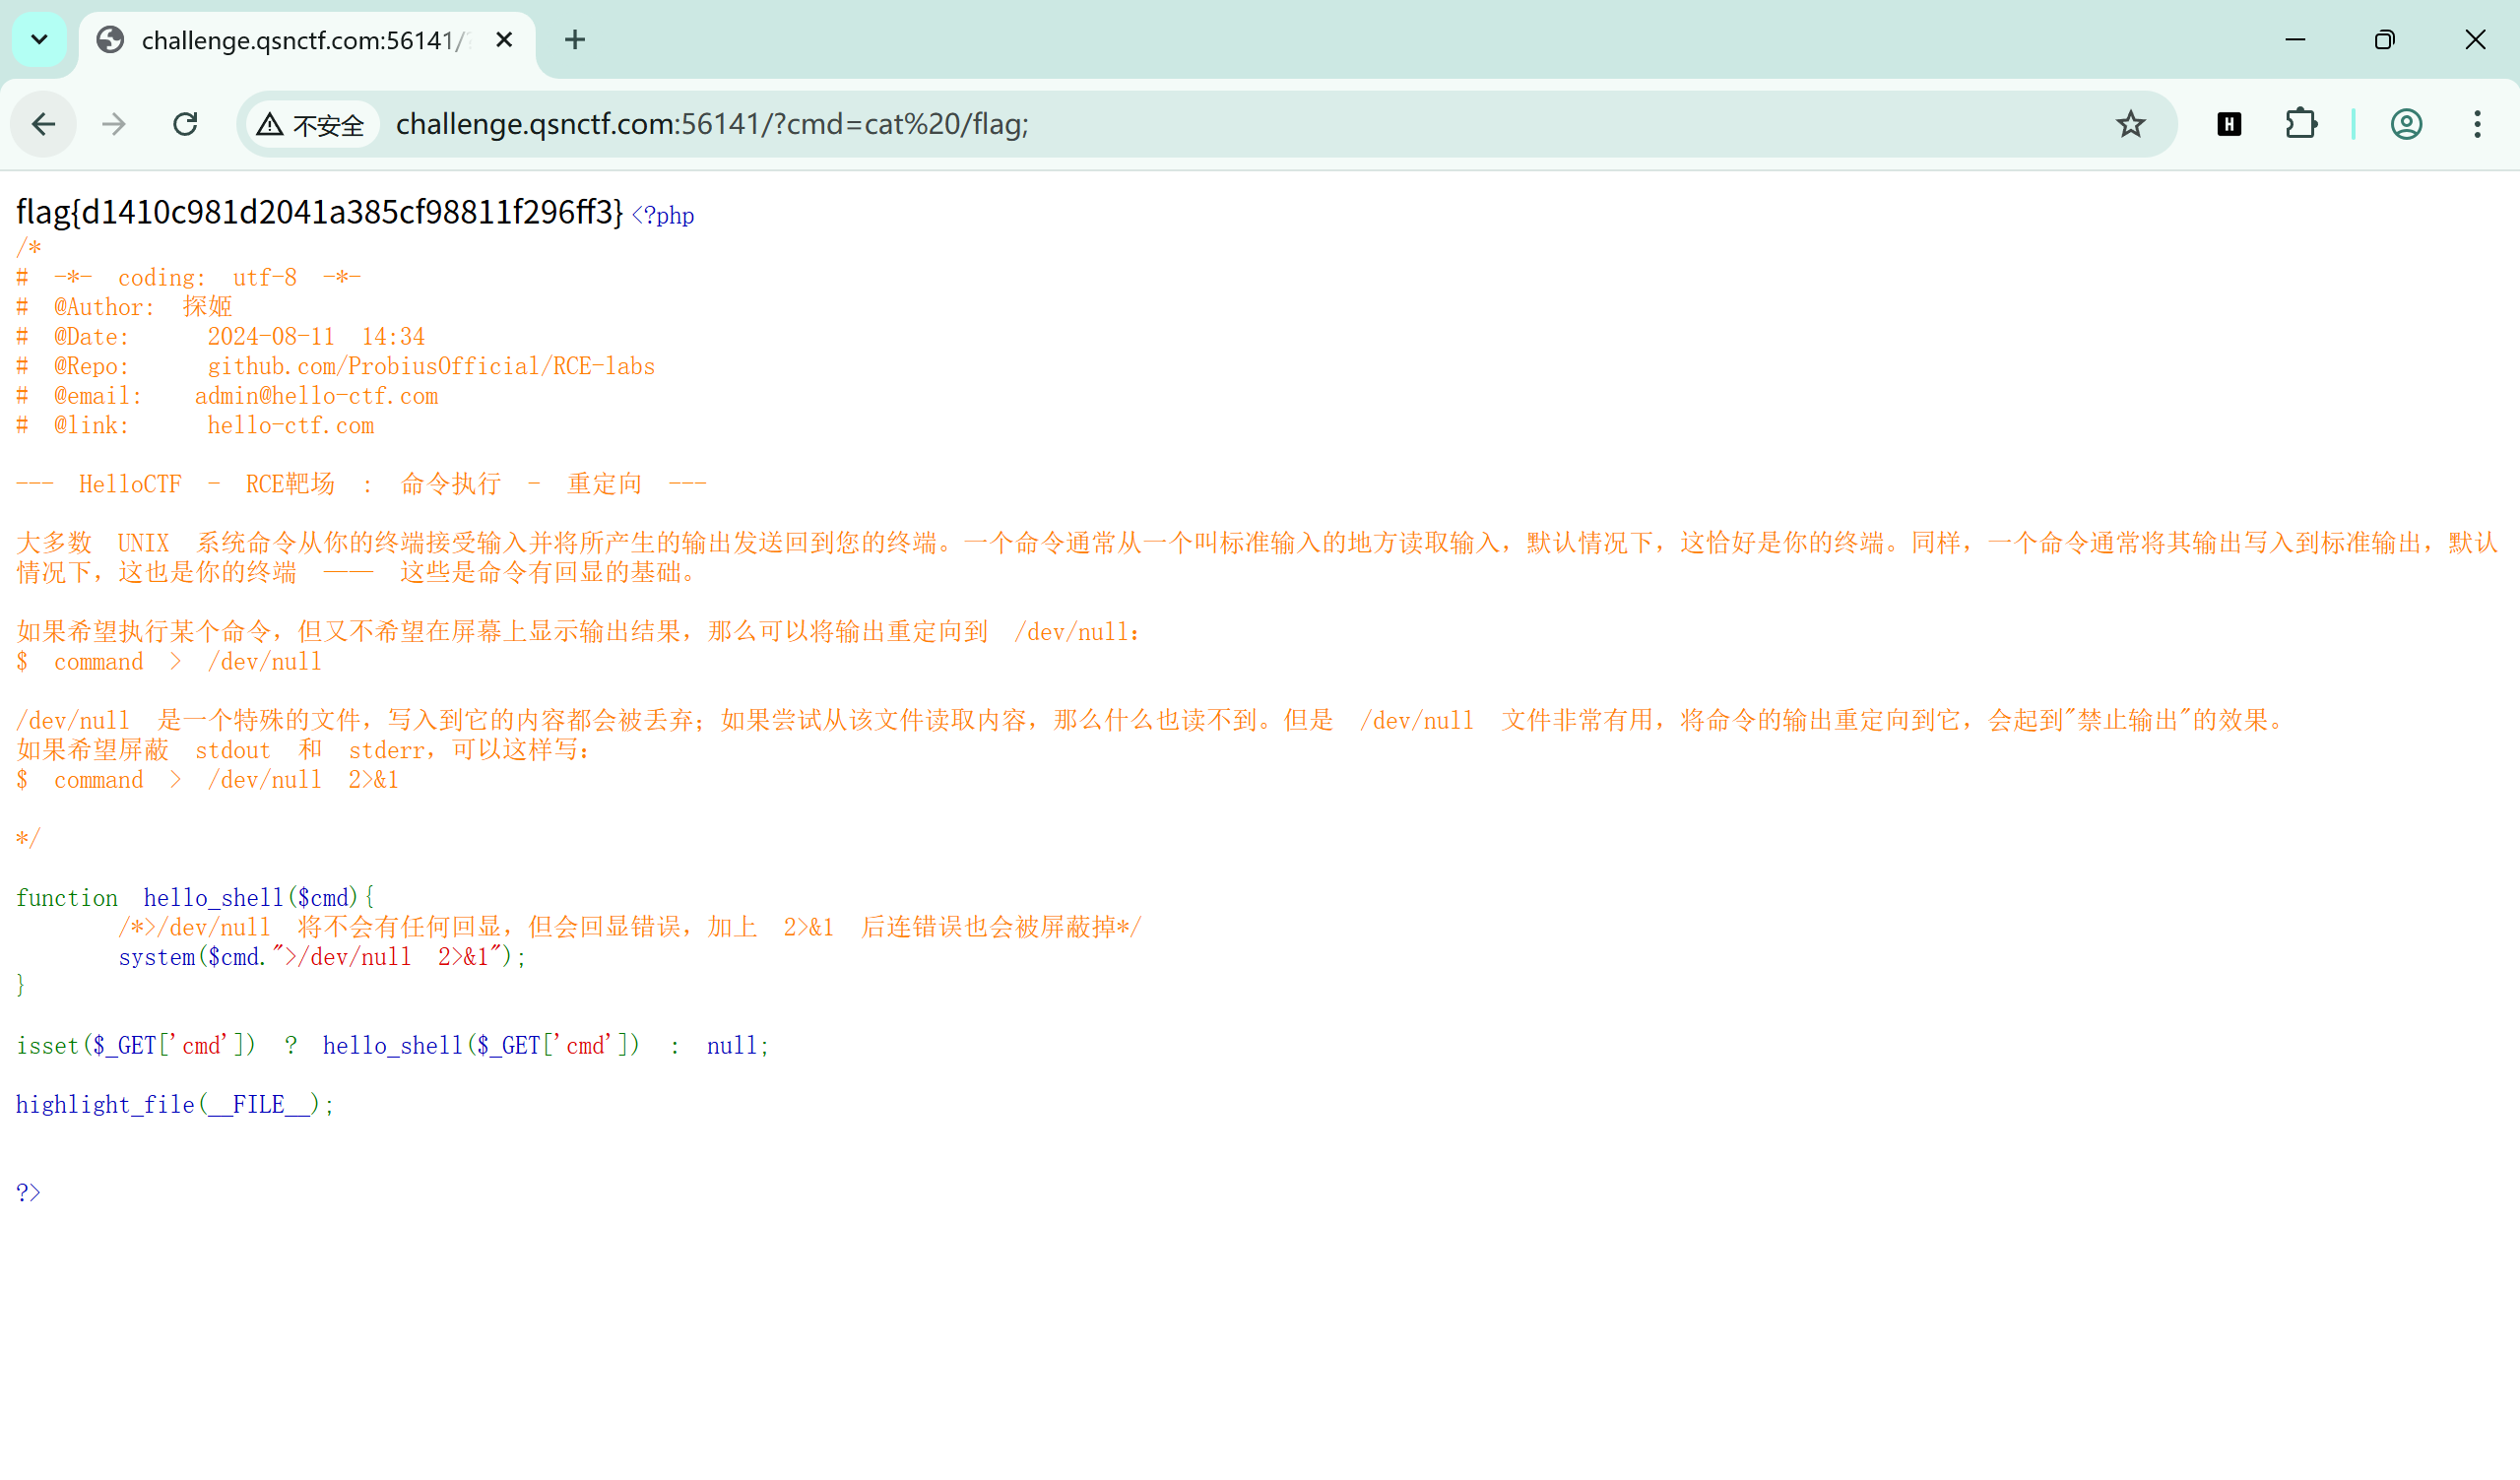
Task: Click the forward navigation arrow
Action: click(114, 124)
